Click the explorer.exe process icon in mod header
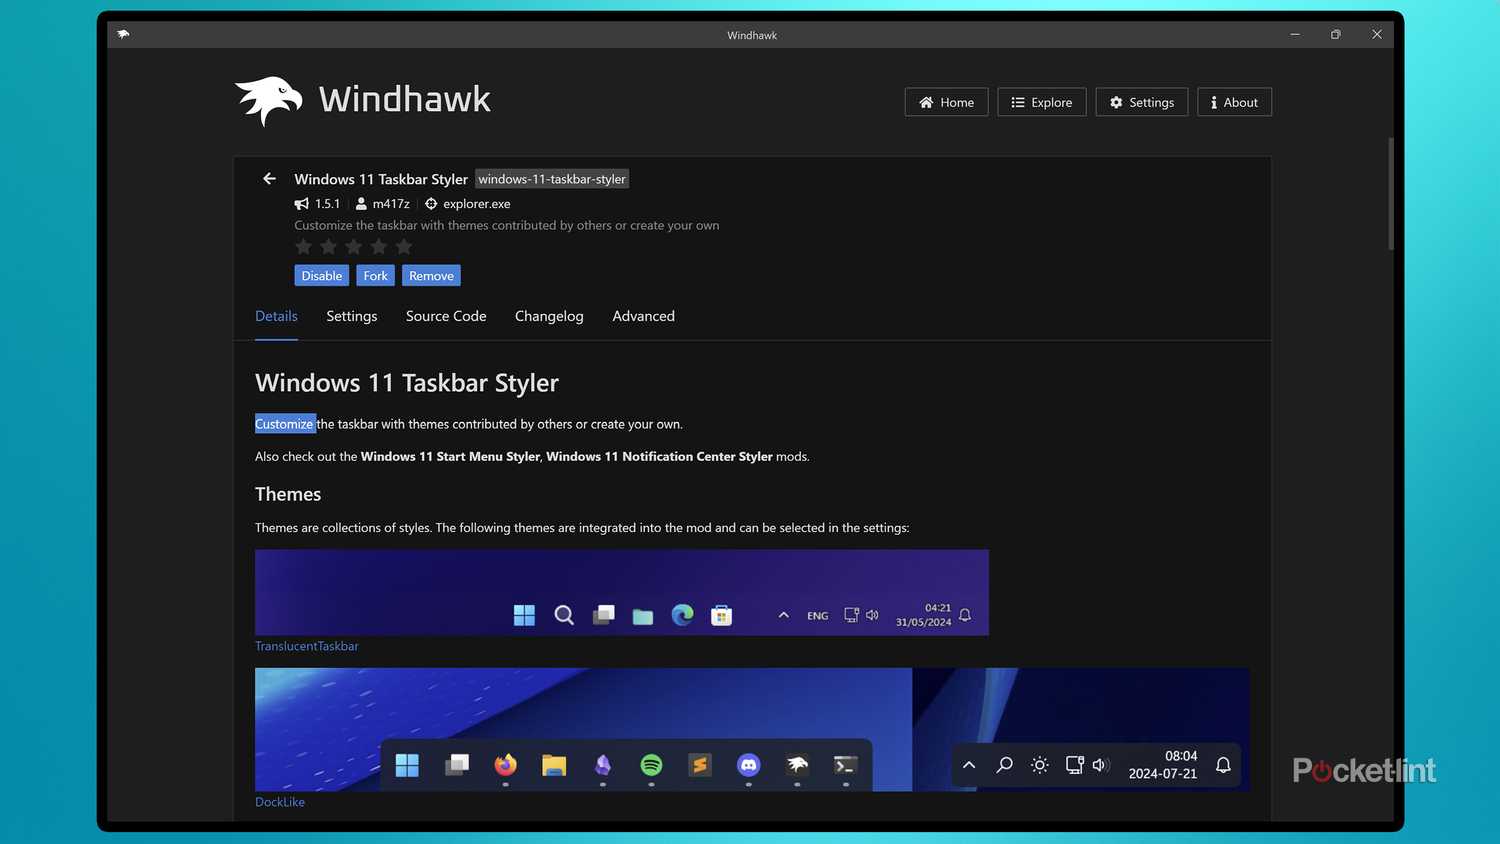The width and height of the screenshot is (1500, 844). pos(431,203)
